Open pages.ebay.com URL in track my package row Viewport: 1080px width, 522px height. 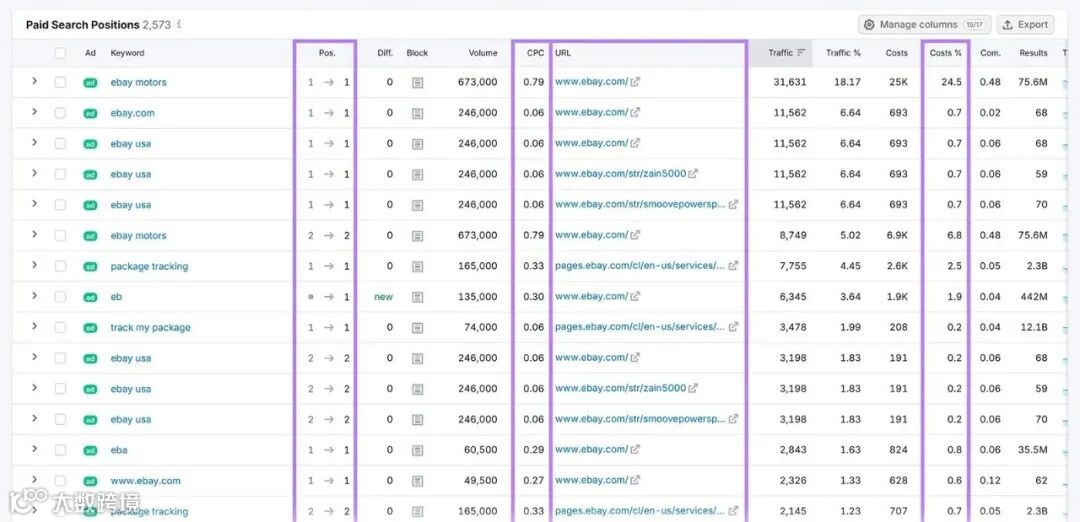[x=640, y=326]
